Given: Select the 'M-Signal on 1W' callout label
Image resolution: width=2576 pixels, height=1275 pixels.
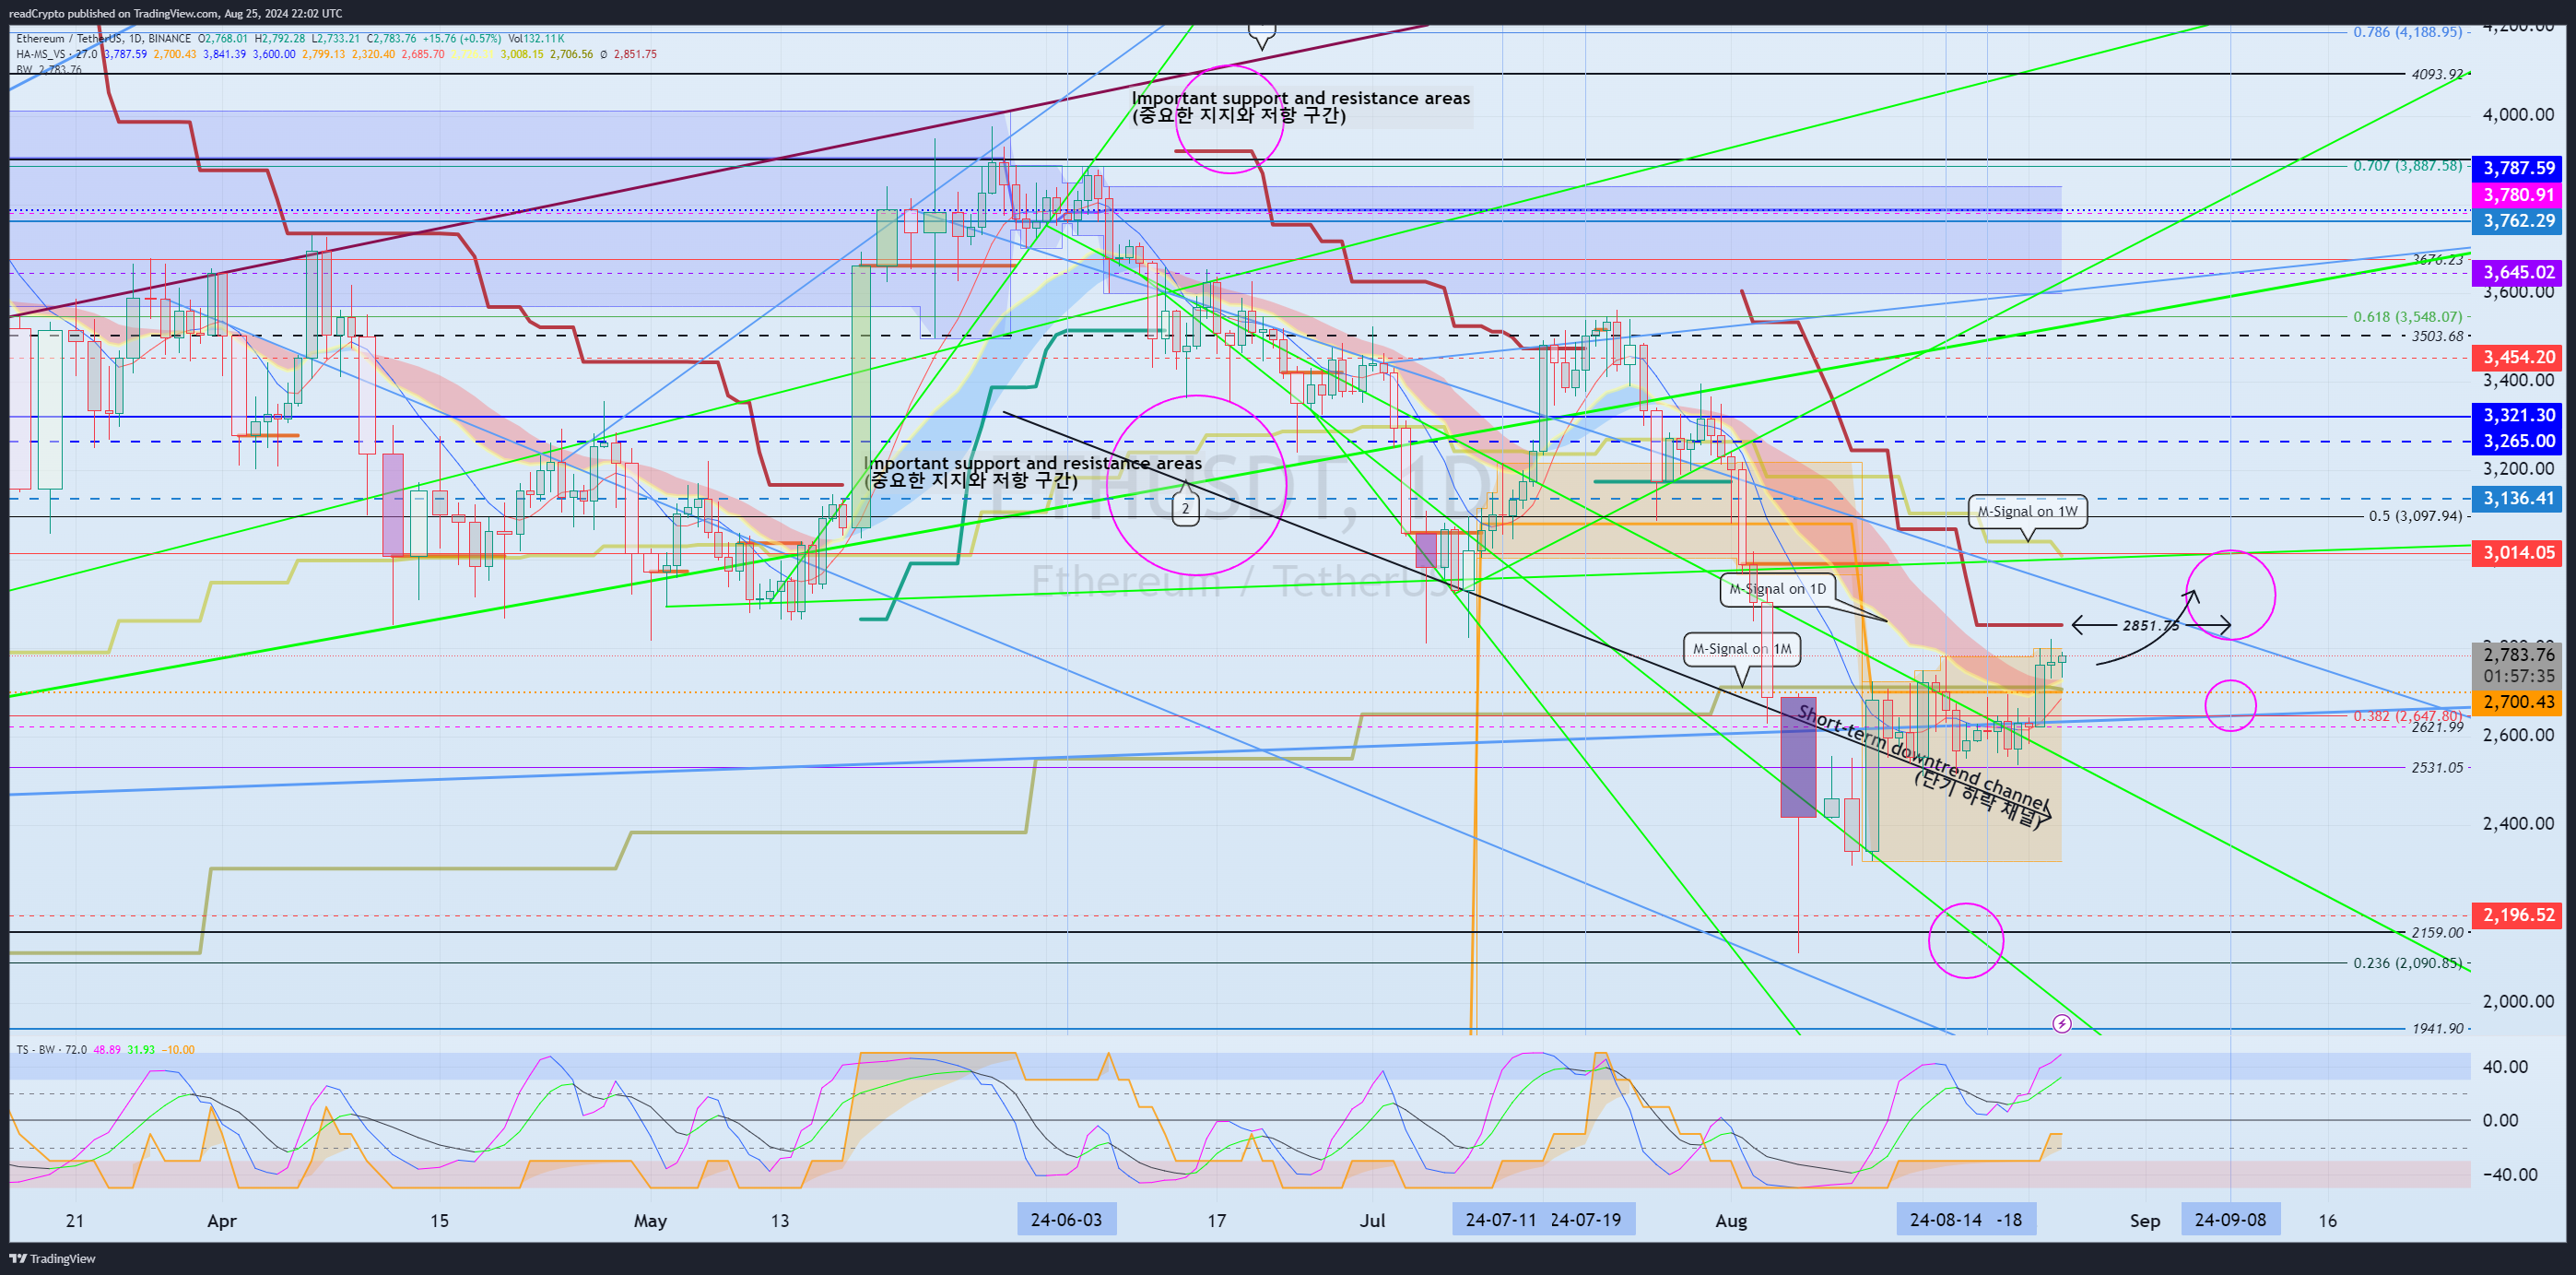Looking at the screenshot, I should (2027, 511).
